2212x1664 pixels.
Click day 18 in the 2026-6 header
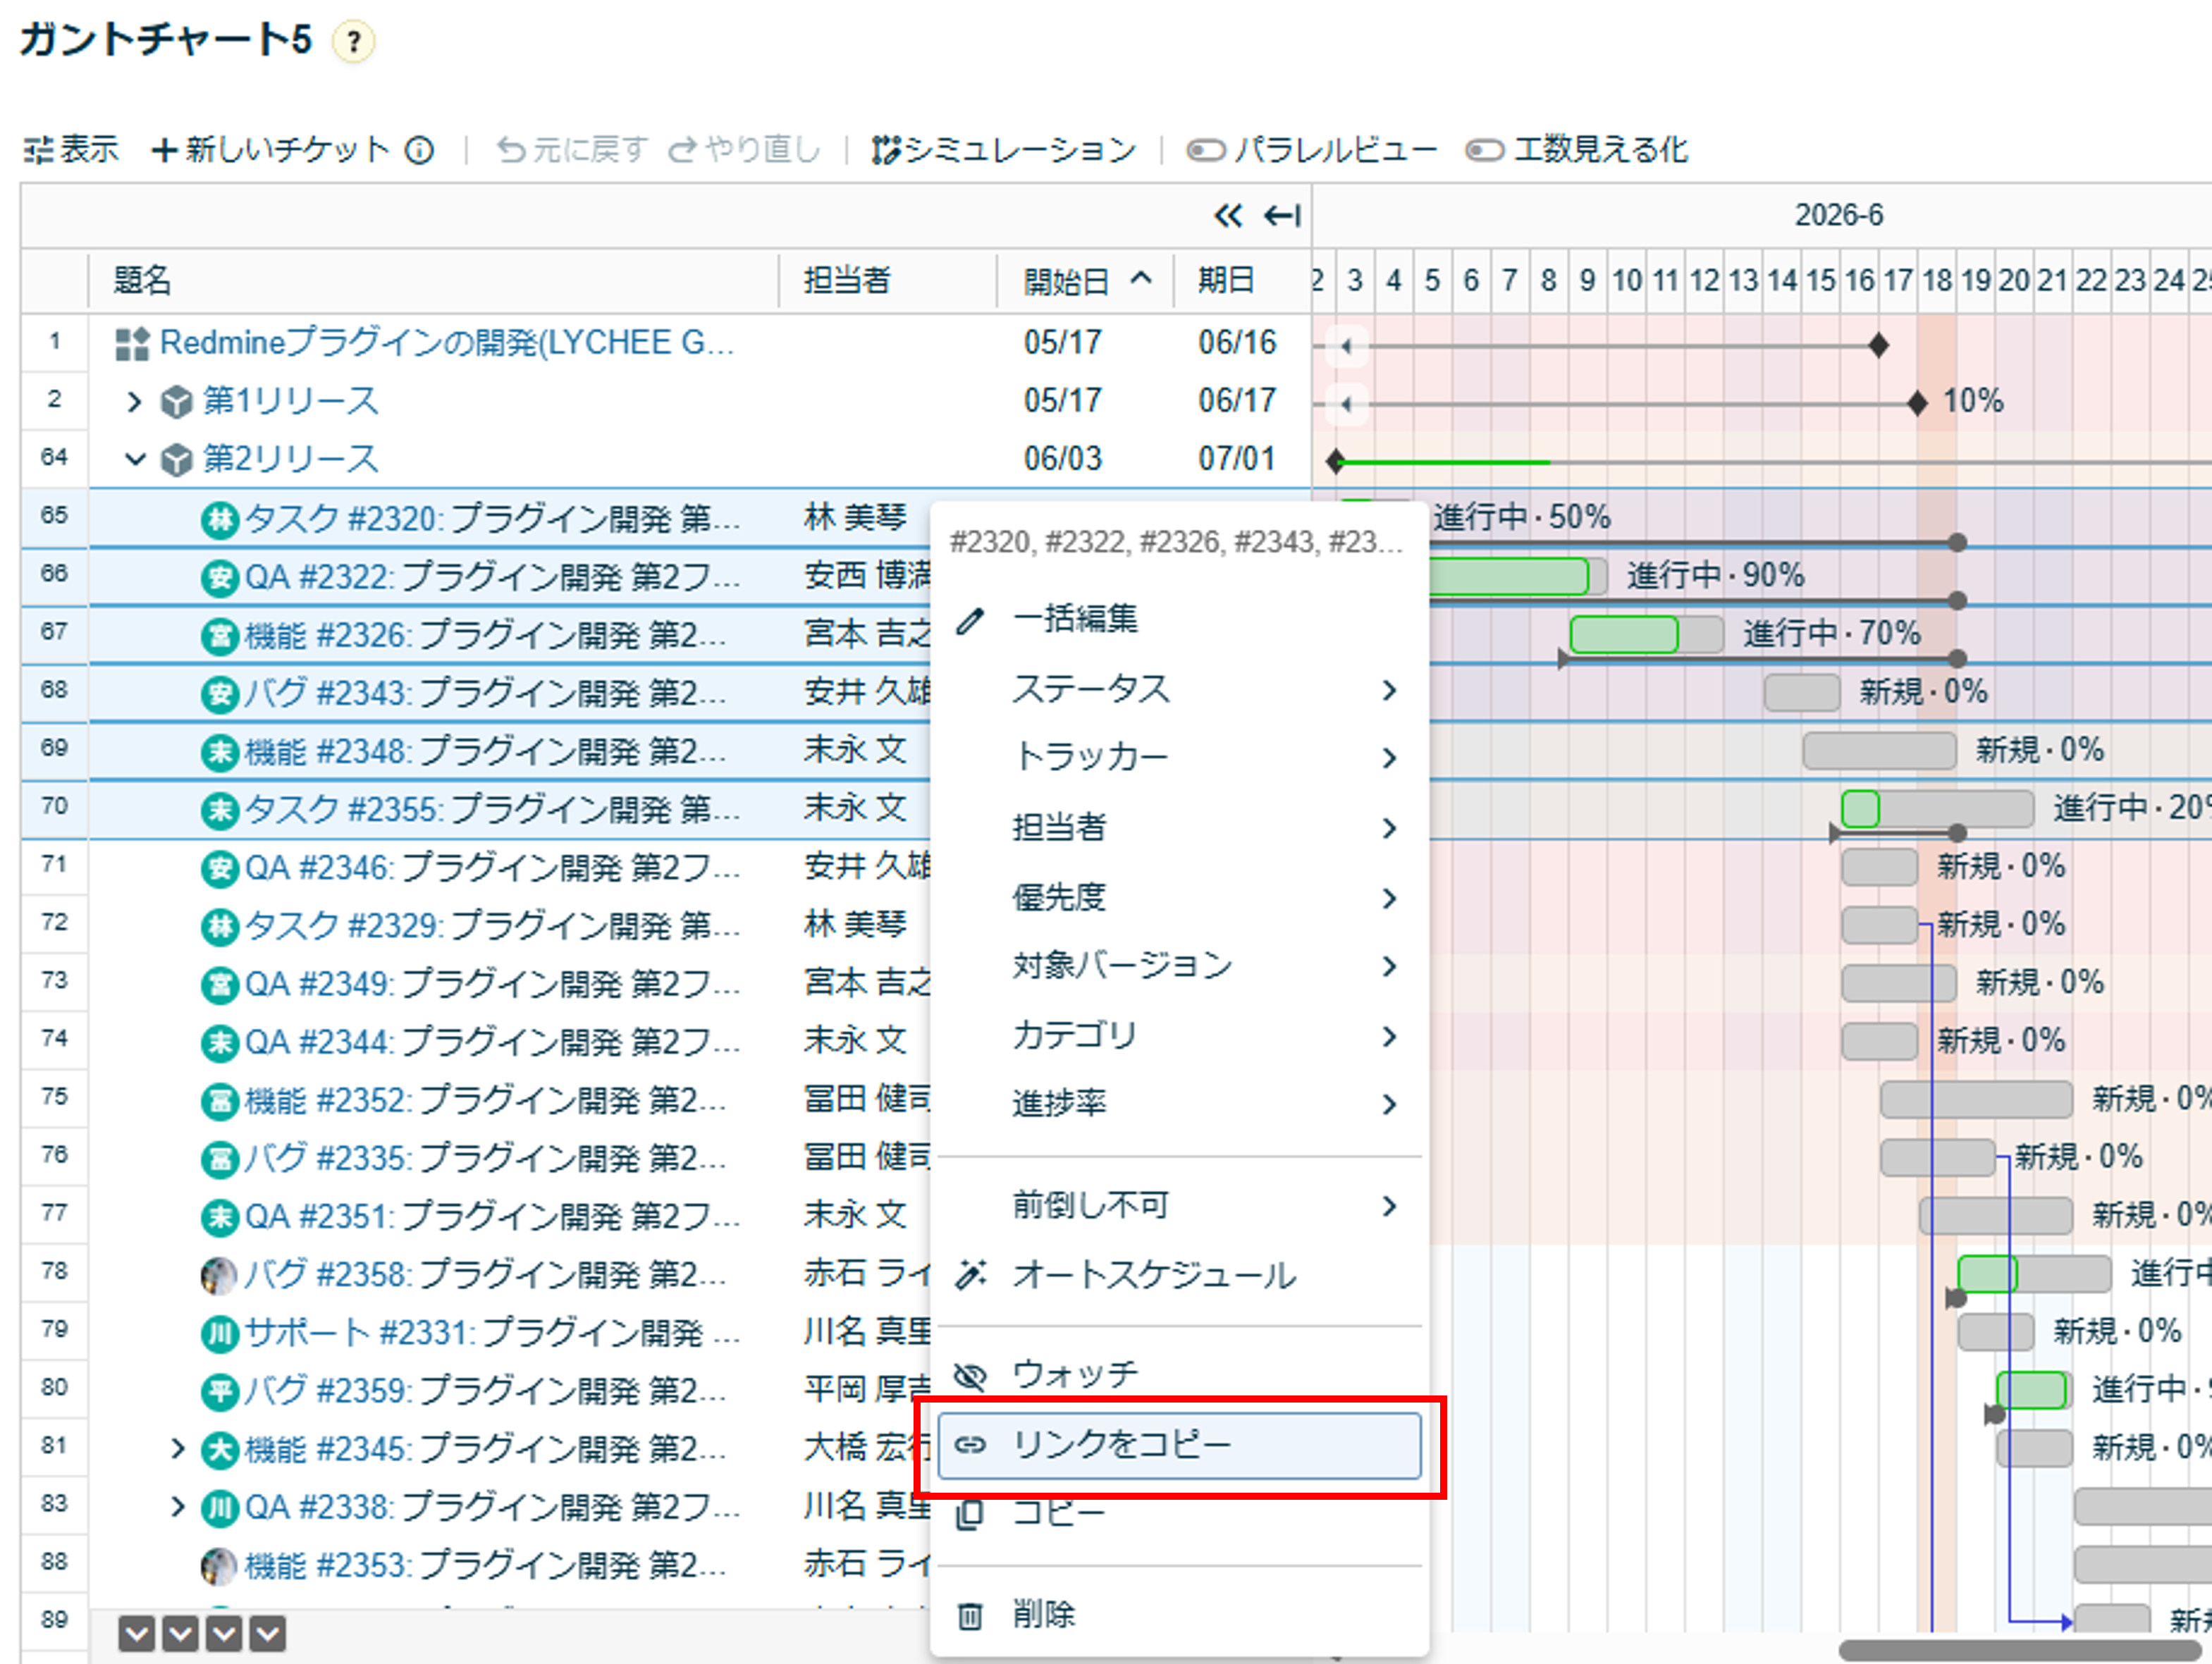(x=1937, y=281)
